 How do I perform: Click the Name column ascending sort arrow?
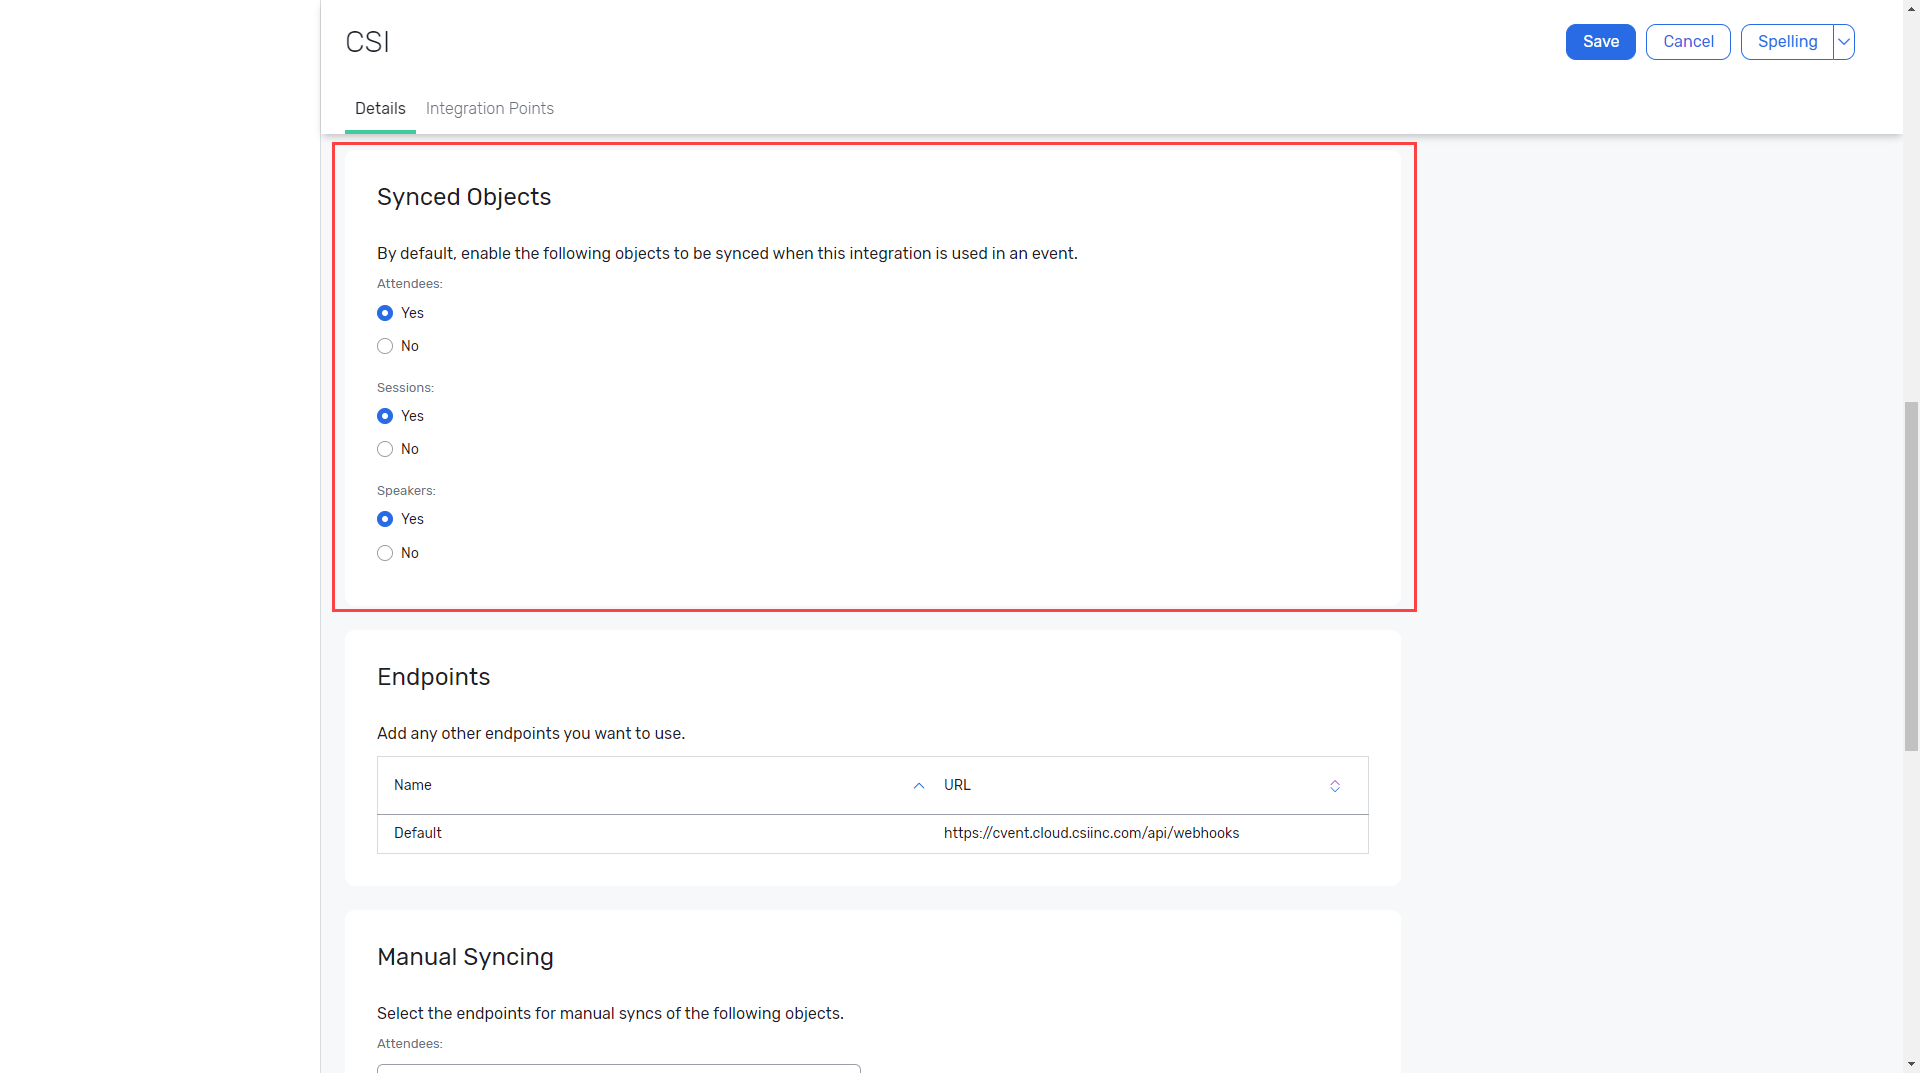919,786
